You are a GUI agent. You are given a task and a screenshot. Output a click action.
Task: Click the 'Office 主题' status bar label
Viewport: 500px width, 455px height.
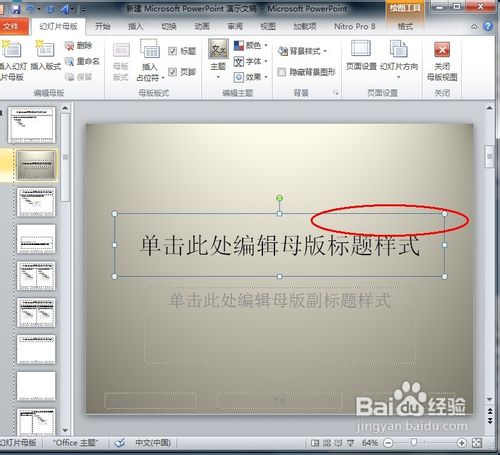(x=75, y=443)
